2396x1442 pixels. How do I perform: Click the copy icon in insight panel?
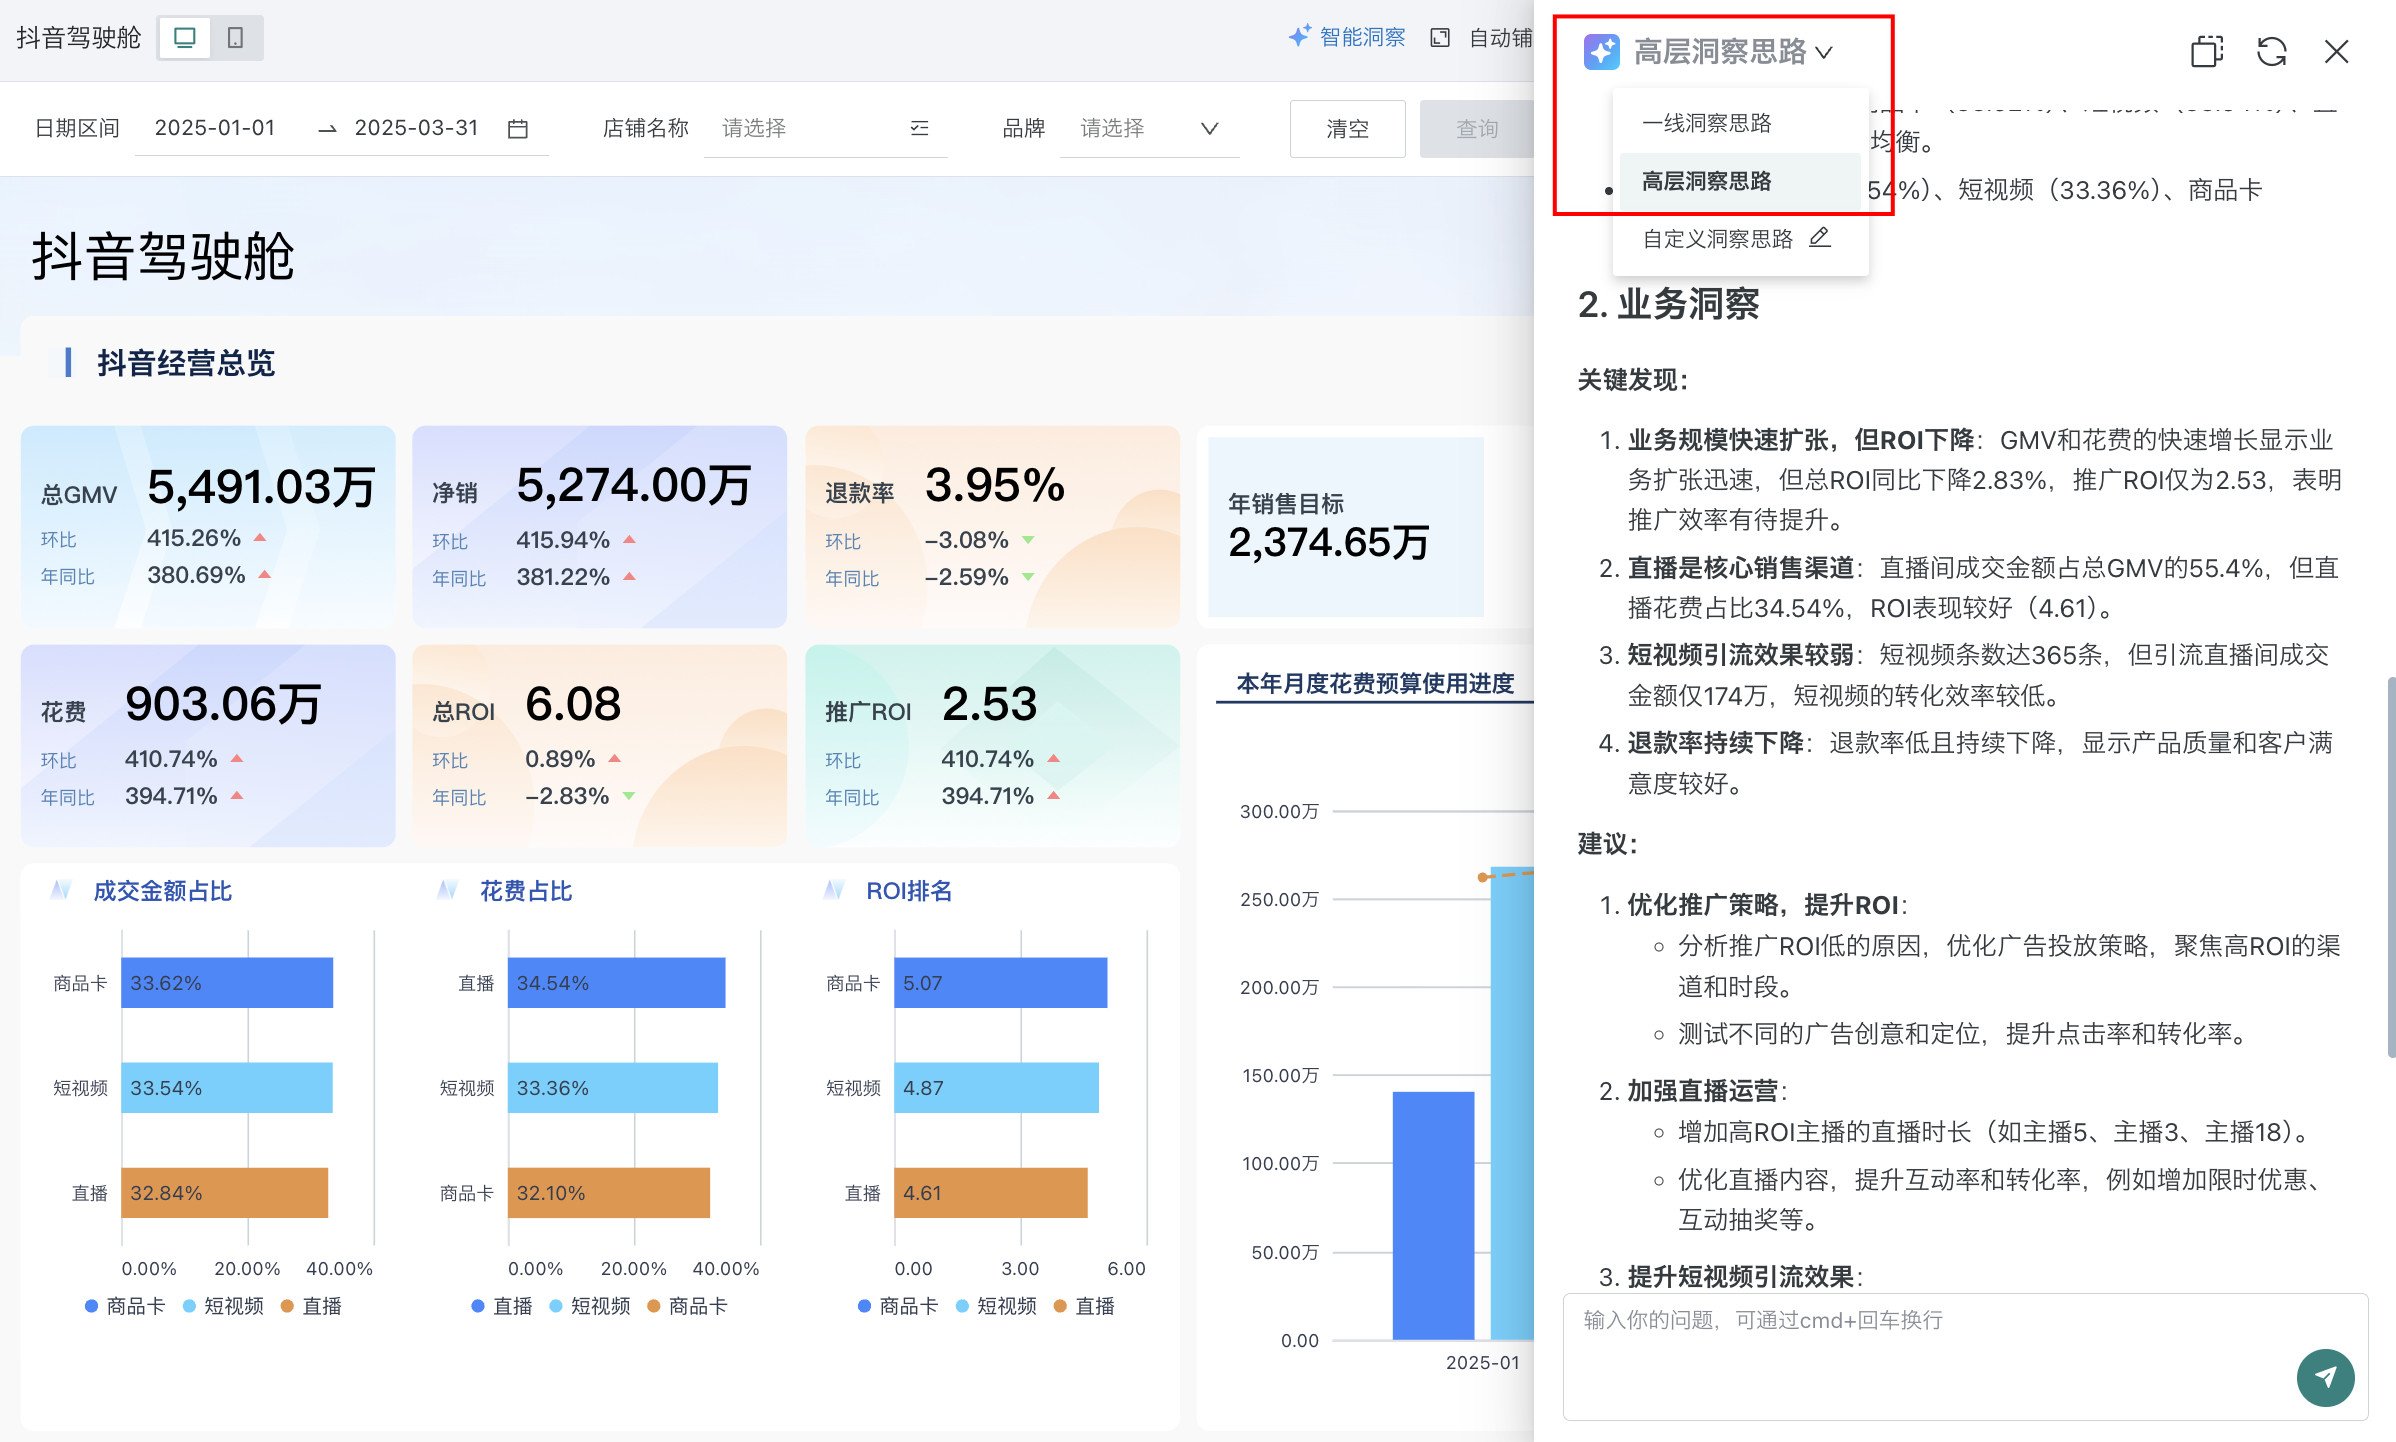(2206, 52)
